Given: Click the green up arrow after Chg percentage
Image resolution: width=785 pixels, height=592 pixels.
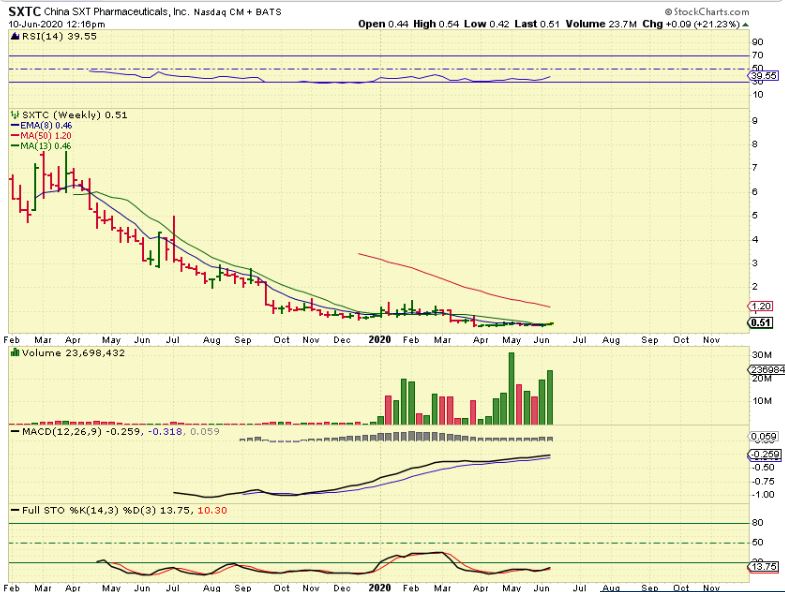Looking at the screenshot, I should click(745, 24).
